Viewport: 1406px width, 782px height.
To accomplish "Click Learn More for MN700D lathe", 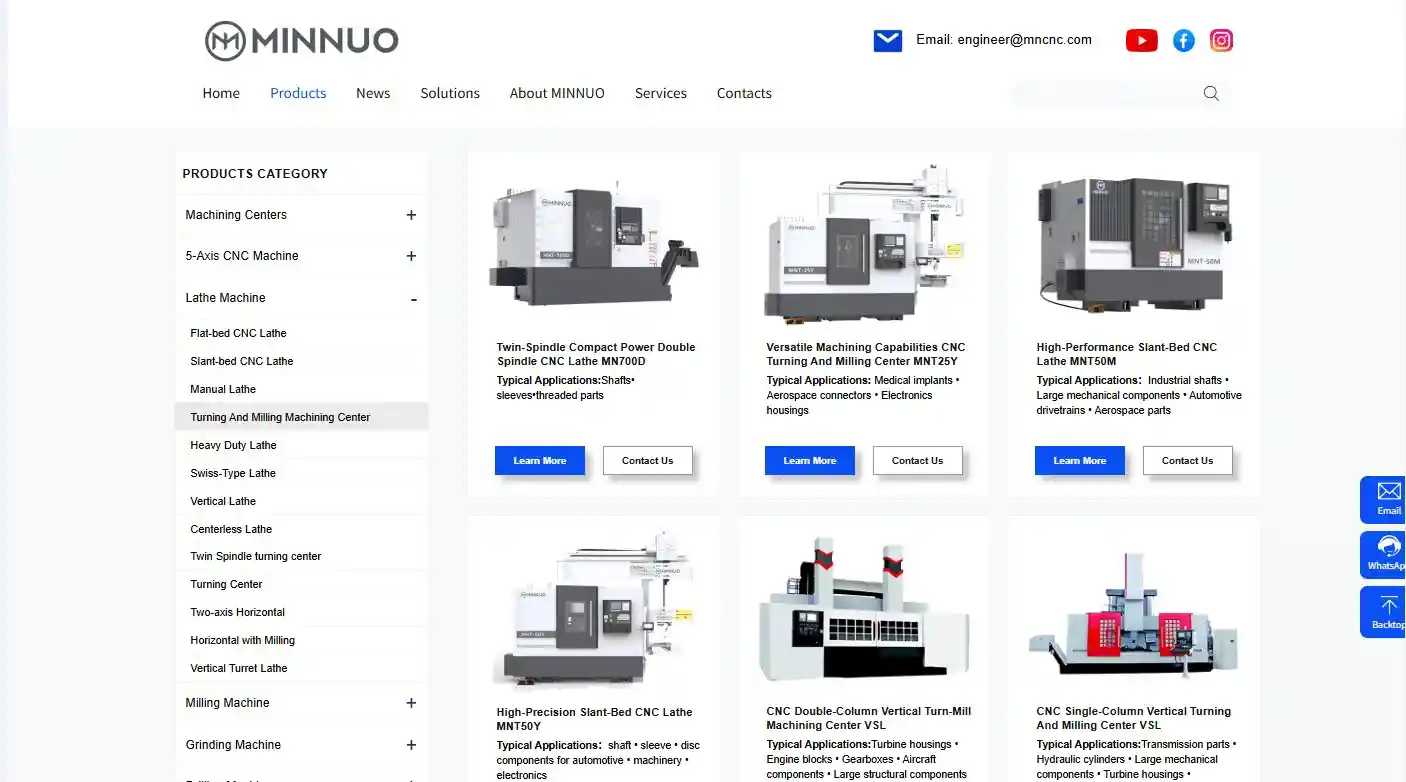I will 540,460.
